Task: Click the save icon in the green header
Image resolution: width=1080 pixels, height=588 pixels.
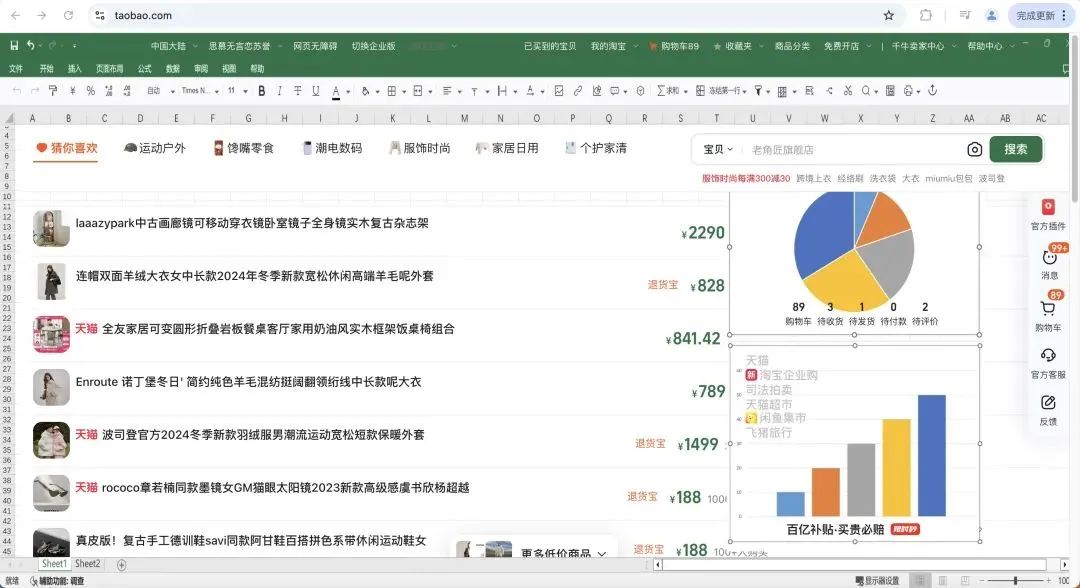Action: pos(14,46)
